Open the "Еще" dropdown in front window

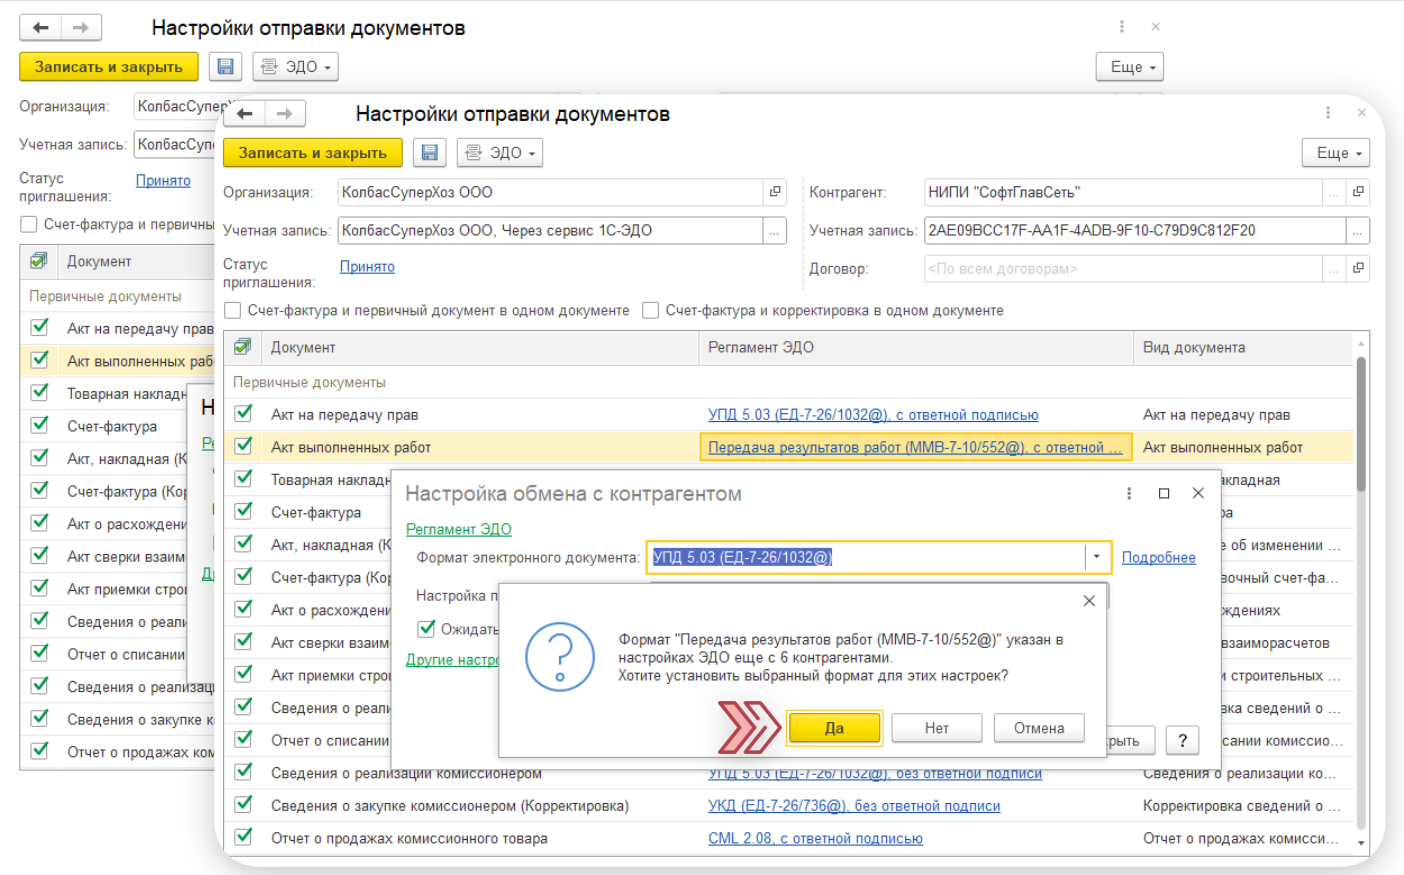[x=1335, y=152]
